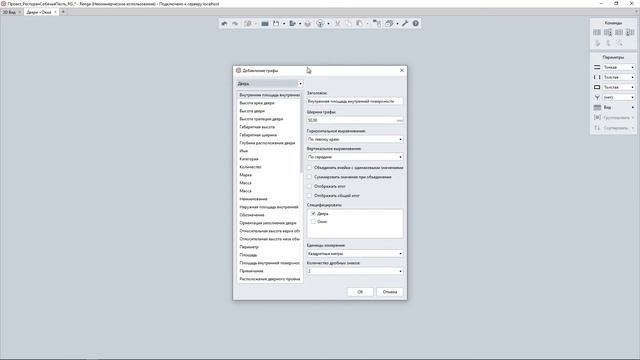Viewport: 640px width, 360px height.
Task: Enable Отображать общий итог checkbox
Action: tap(309, 196)
